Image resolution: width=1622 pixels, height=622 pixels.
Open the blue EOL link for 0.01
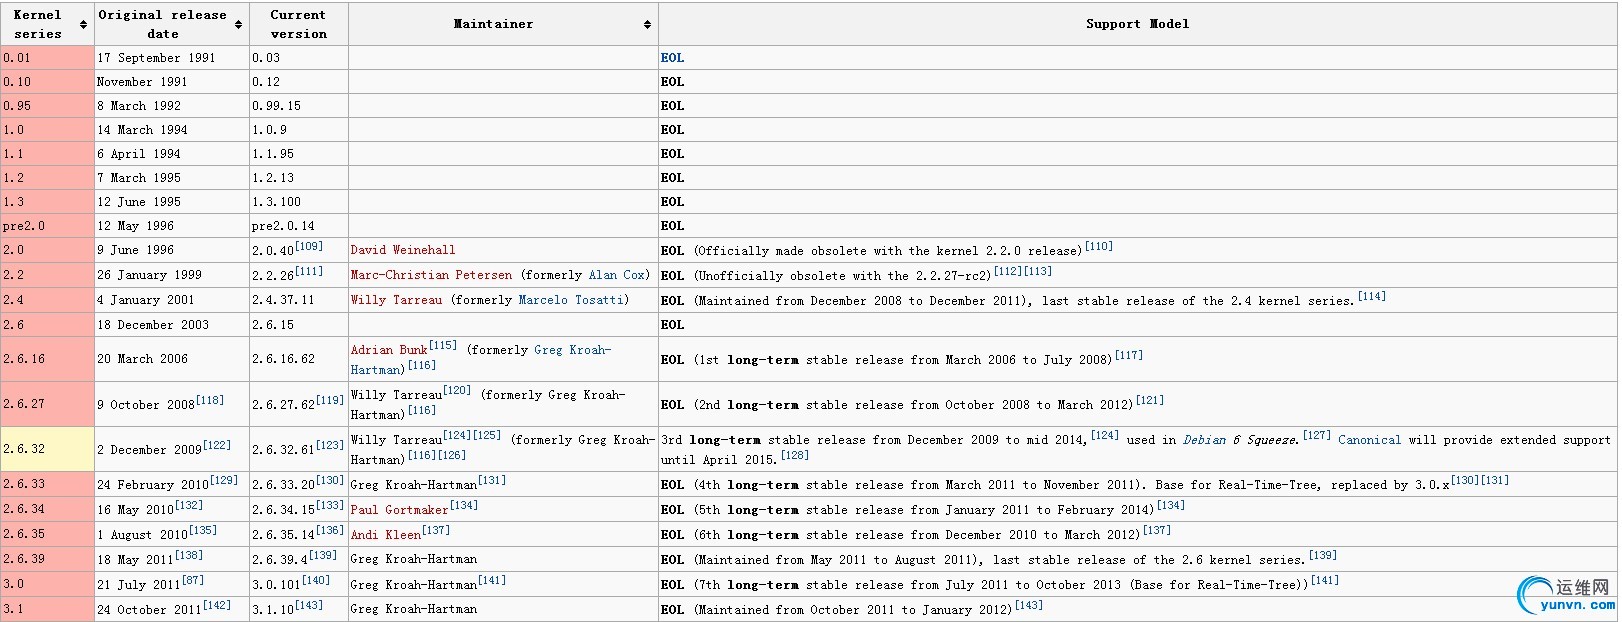pyautogui.click(x=672, y=58)
